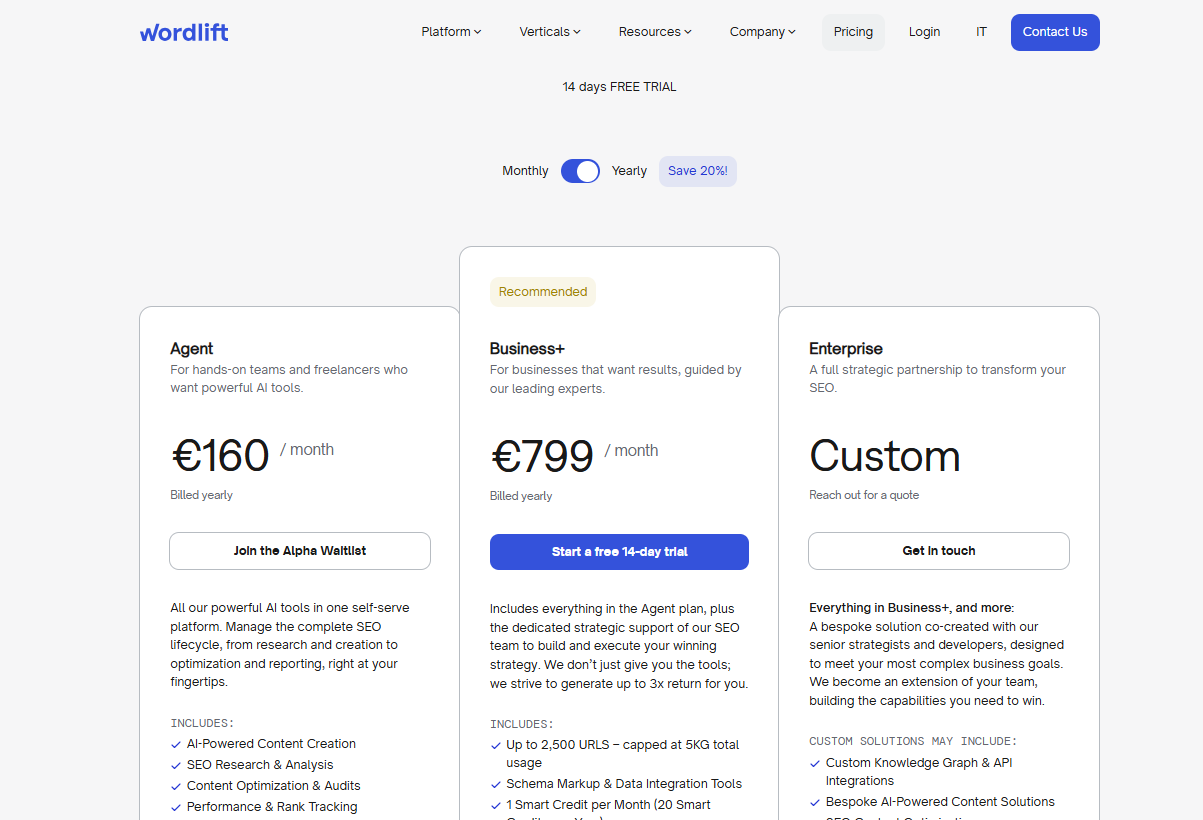Click the checkmark beside Custom Knowledge Graph integrations
The height and width of the screenshot is (820, 1203).
814,762
